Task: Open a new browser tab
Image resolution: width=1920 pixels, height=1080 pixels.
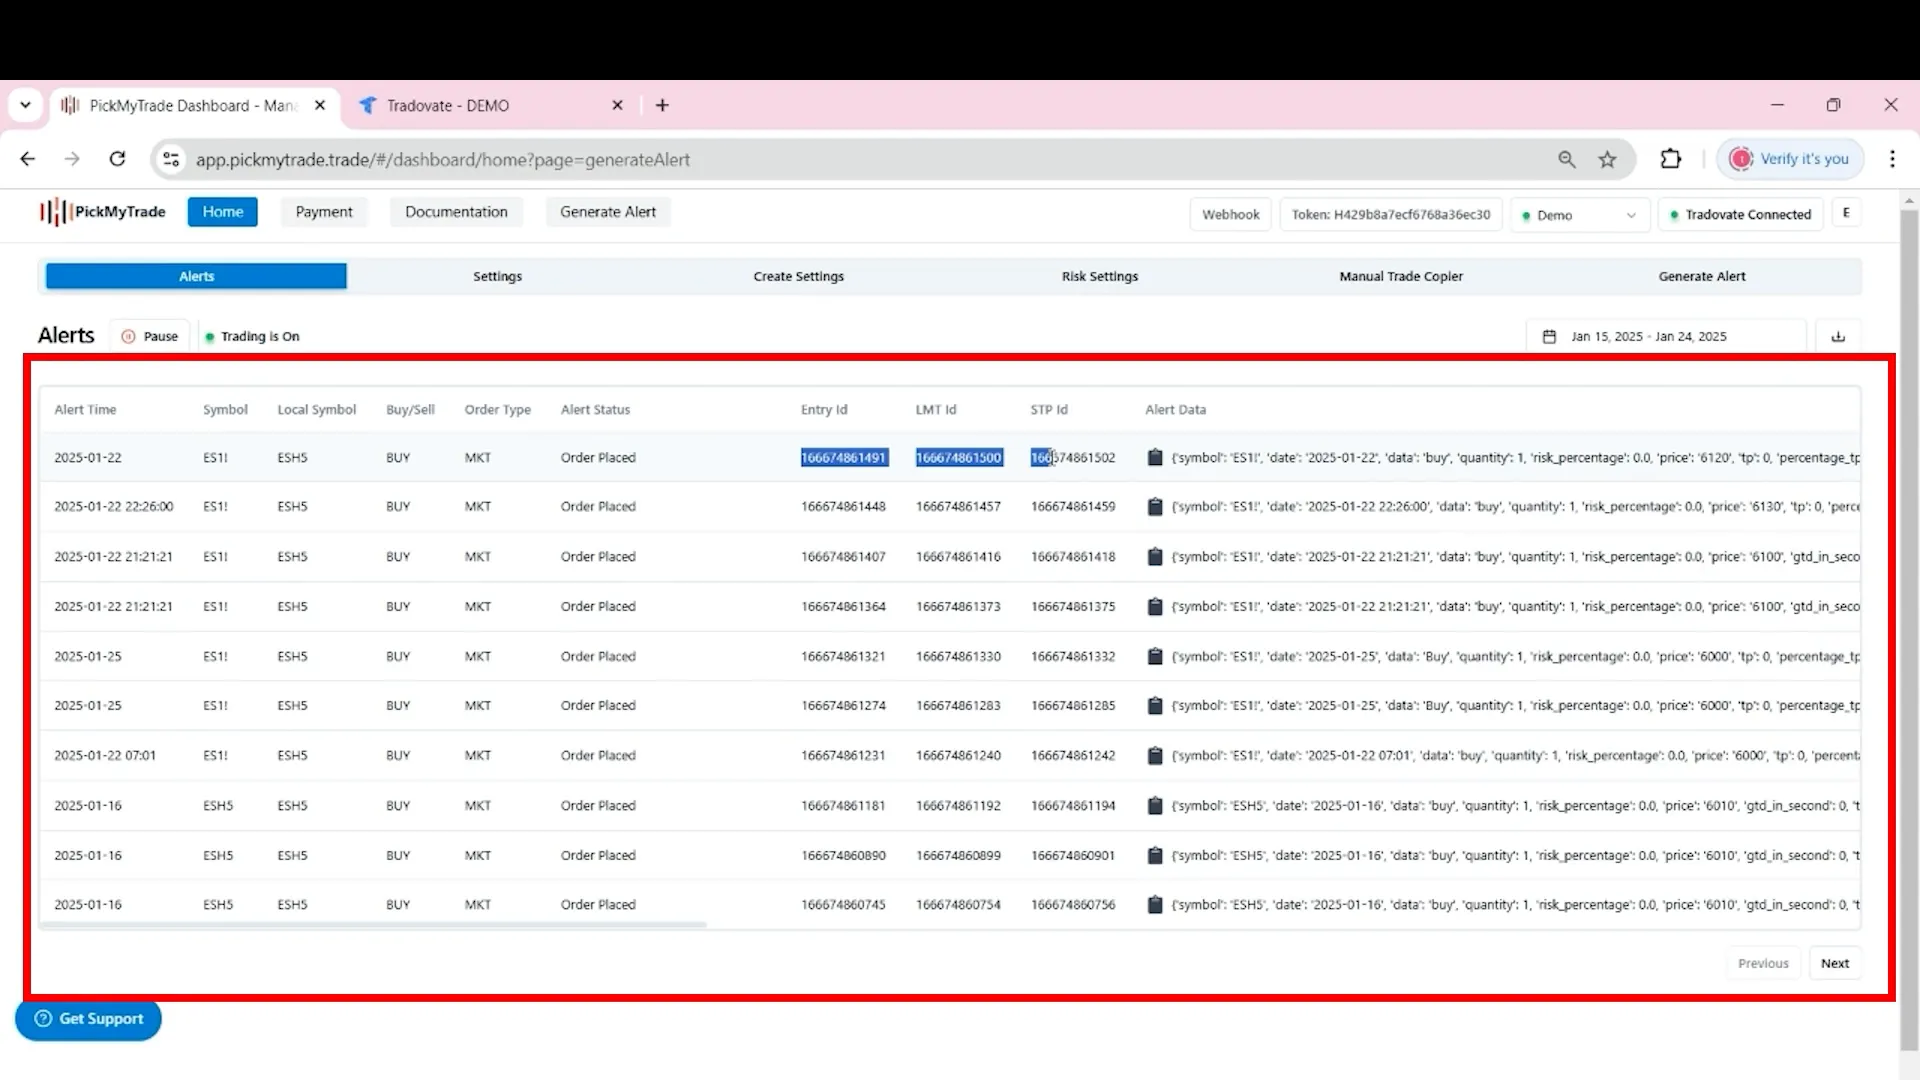Action: point(662,105)
